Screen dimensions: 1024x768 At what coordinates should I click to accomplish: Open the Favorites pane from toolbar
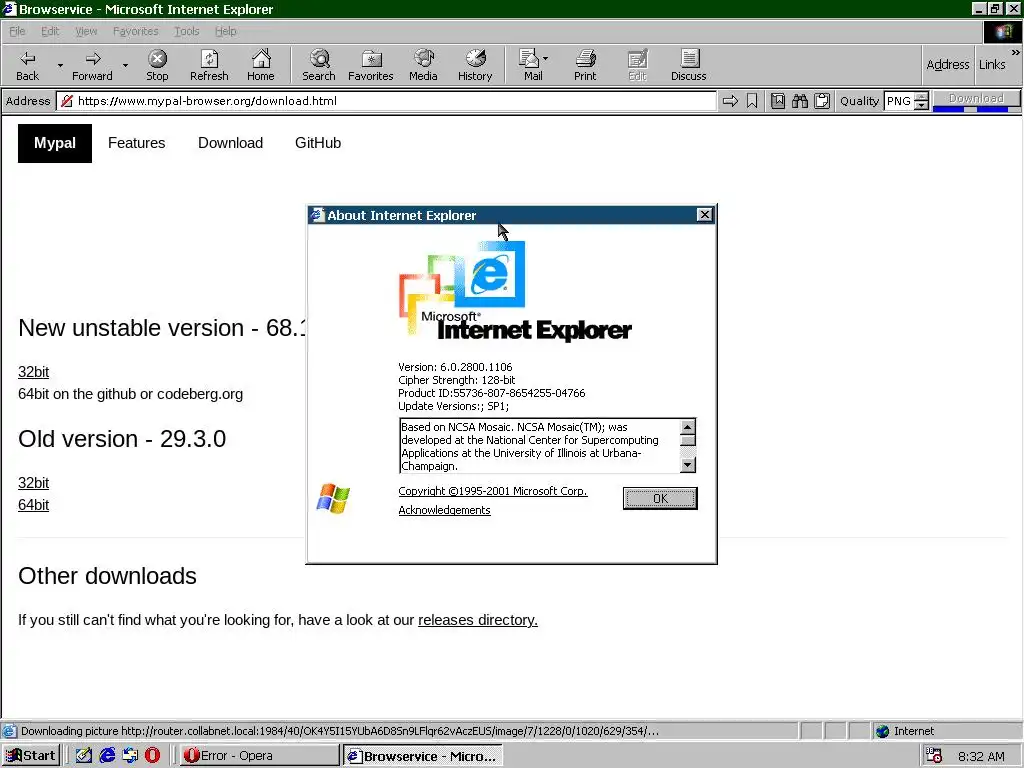click(371, 65)
